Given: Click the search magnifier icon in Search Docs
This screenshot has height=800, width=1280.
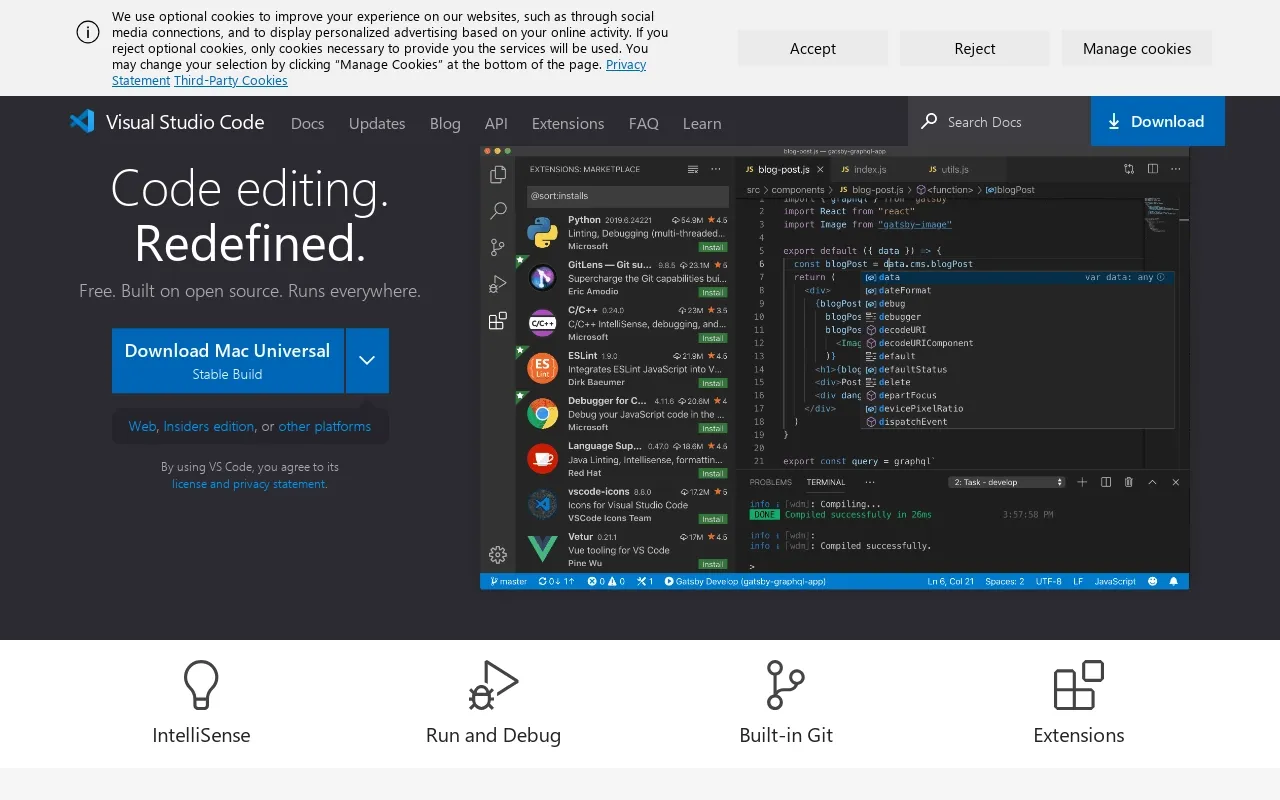Looking at the screenshot, I should [x=929, y=121].
